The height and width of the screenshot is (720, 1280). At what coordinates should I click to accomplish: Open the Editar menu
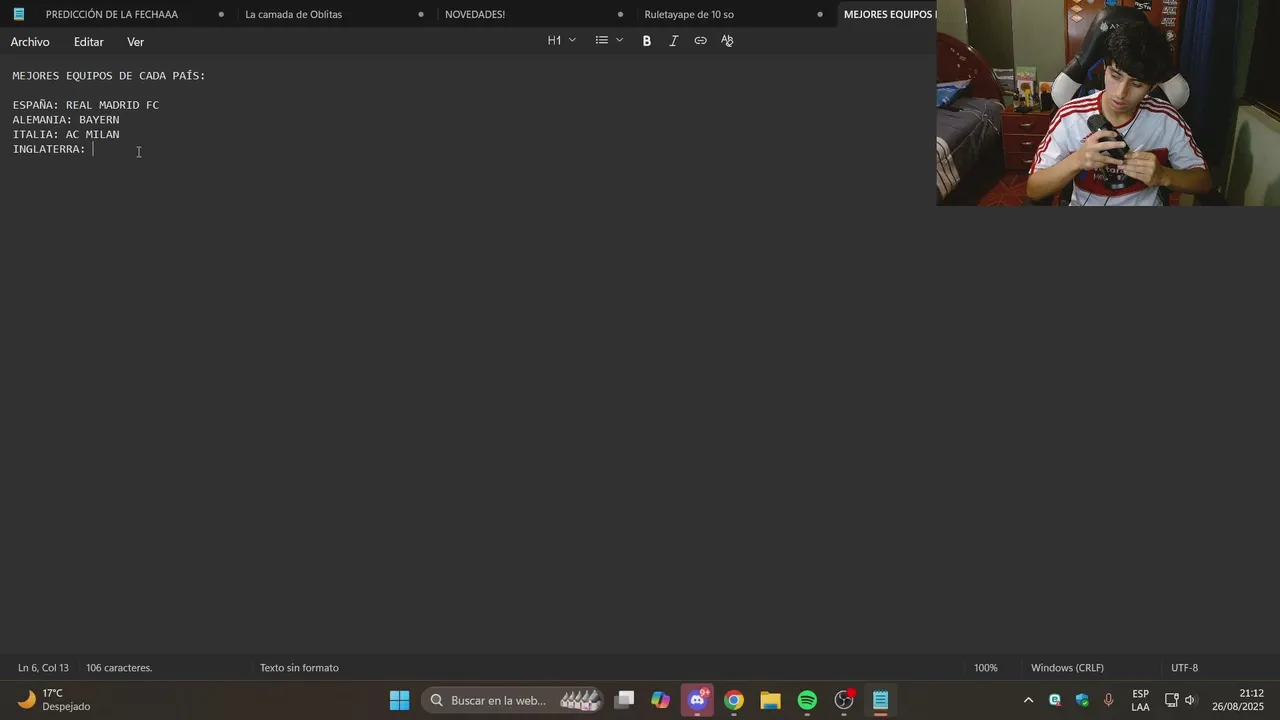pyautogui.click(x=88, y=42)
